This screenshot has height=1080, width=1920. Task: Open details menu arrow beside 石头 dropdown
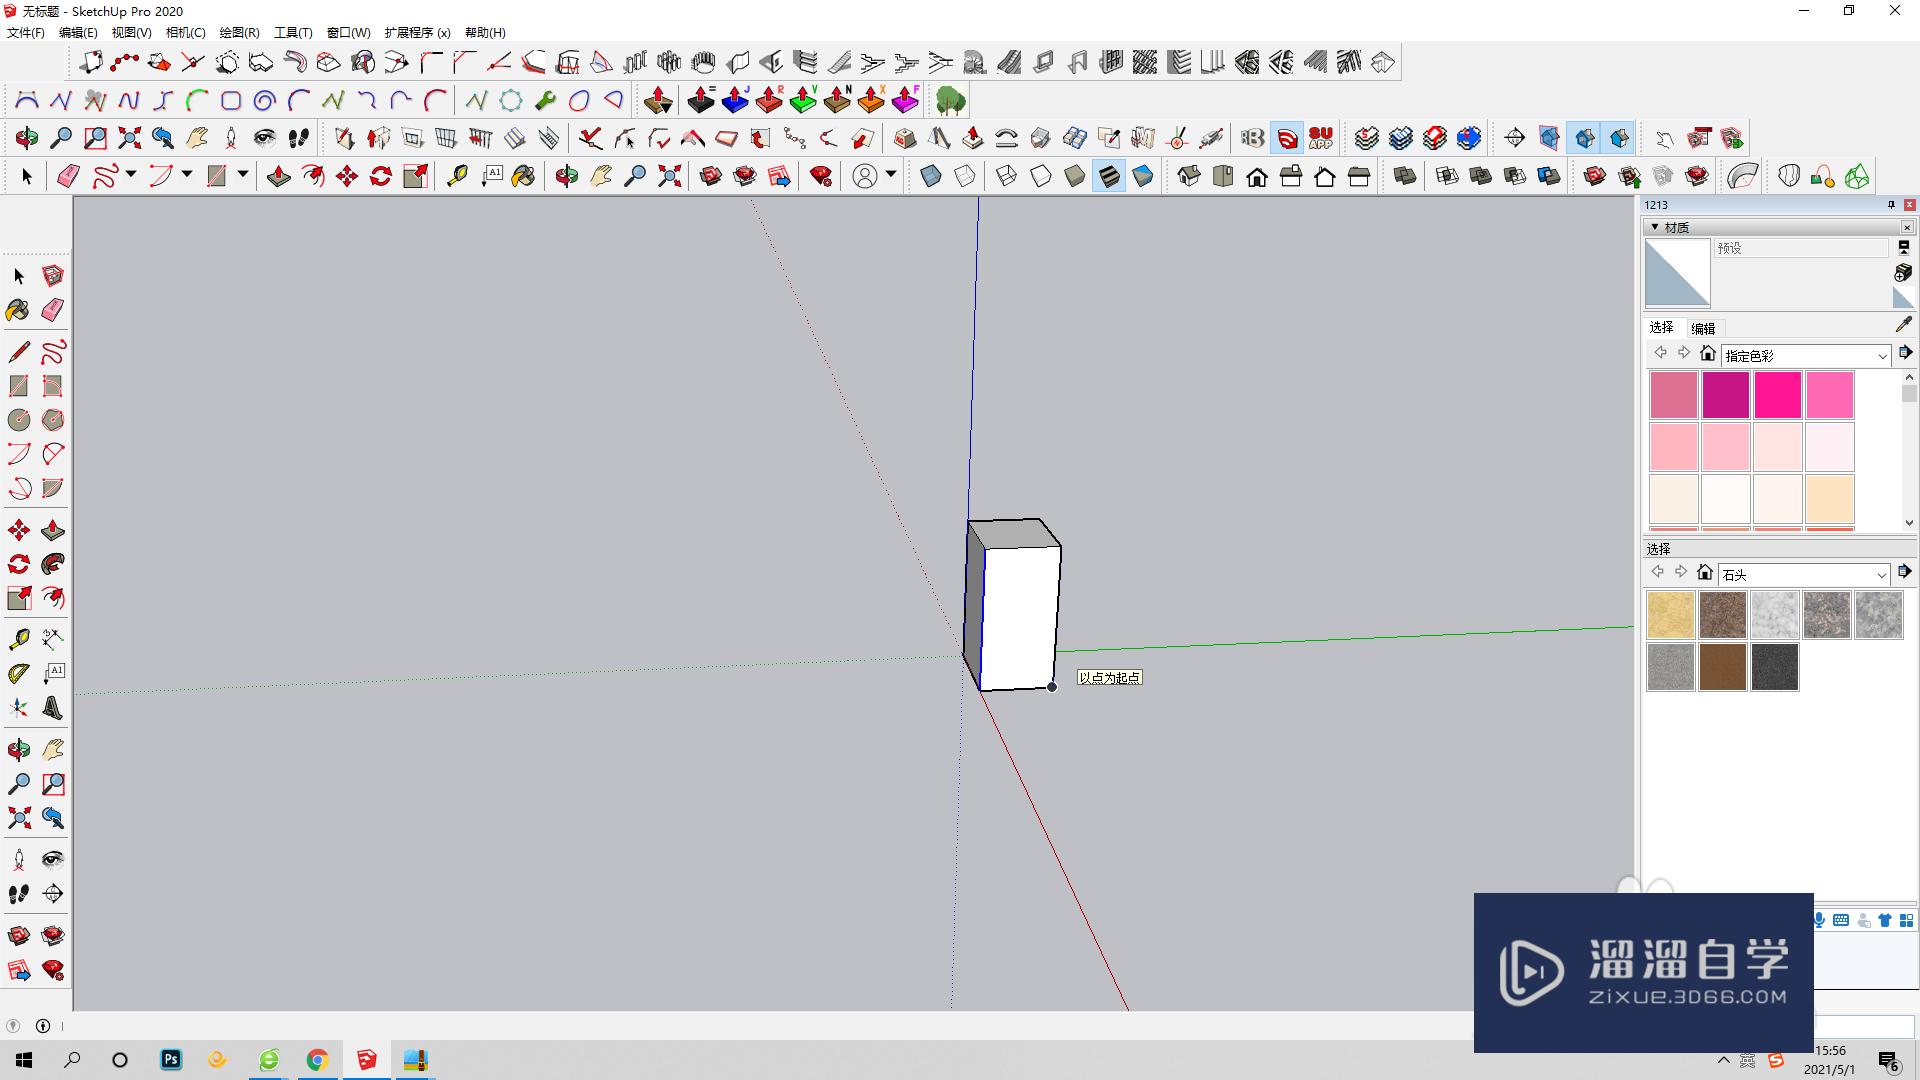(x=1904, y=572)
